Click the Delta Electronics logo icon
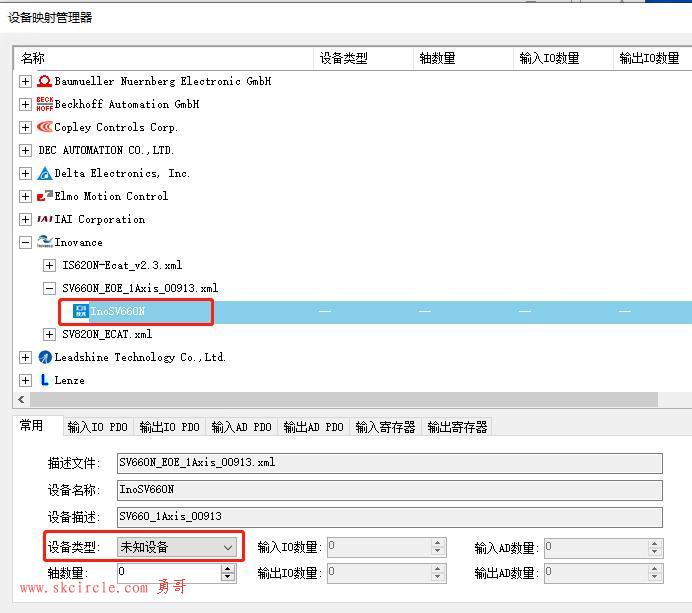The height and width of the screenshot is (613, 692). coord(45,173)
